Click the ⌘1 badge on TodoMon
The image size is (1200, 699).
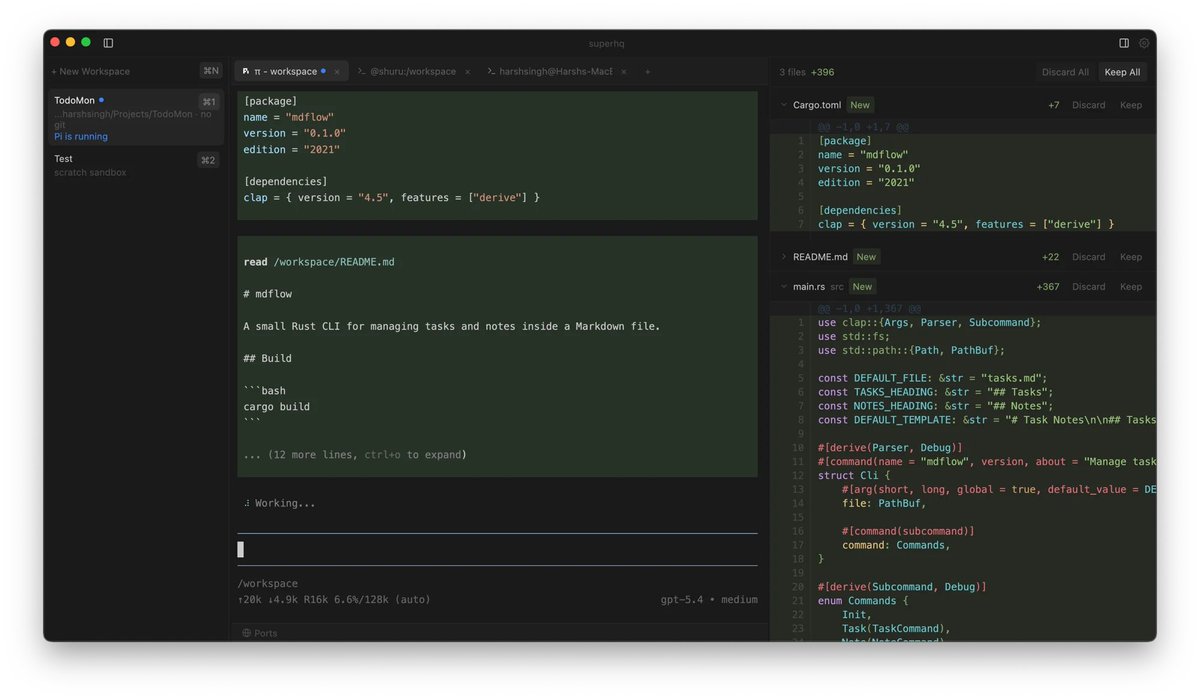tap(208, 102)
